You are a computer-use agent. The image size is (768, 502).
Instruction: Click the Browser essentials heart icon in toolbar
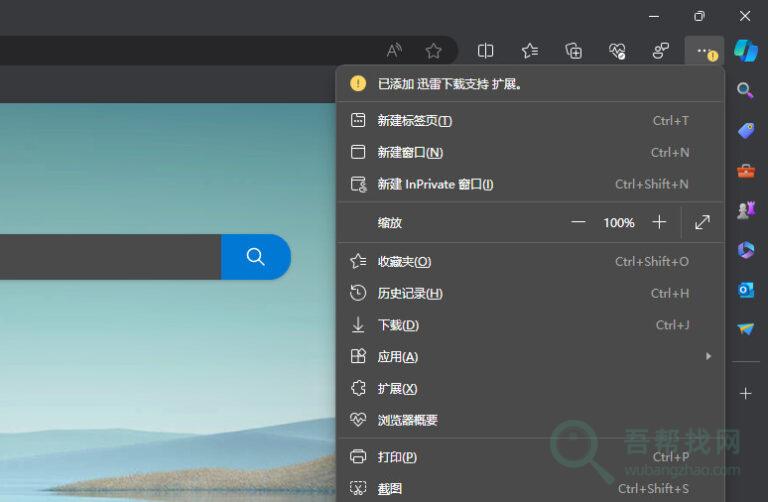coord(617,51)
